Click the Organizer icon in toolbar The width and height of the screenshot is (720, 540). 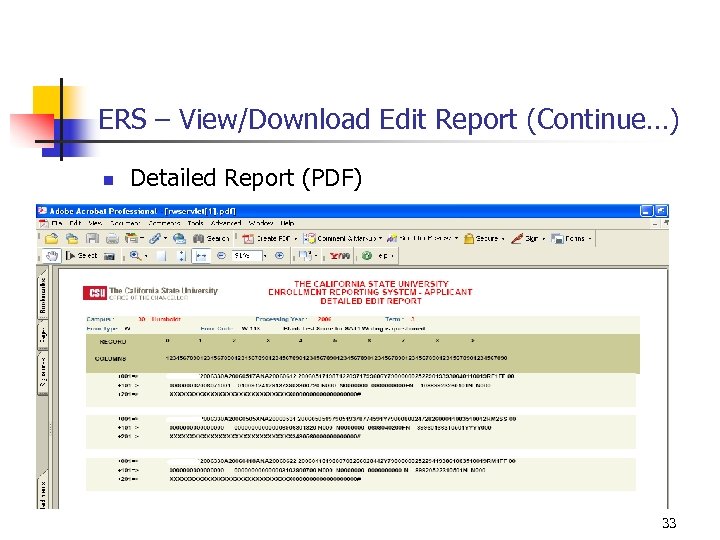(x=132, y=238)
